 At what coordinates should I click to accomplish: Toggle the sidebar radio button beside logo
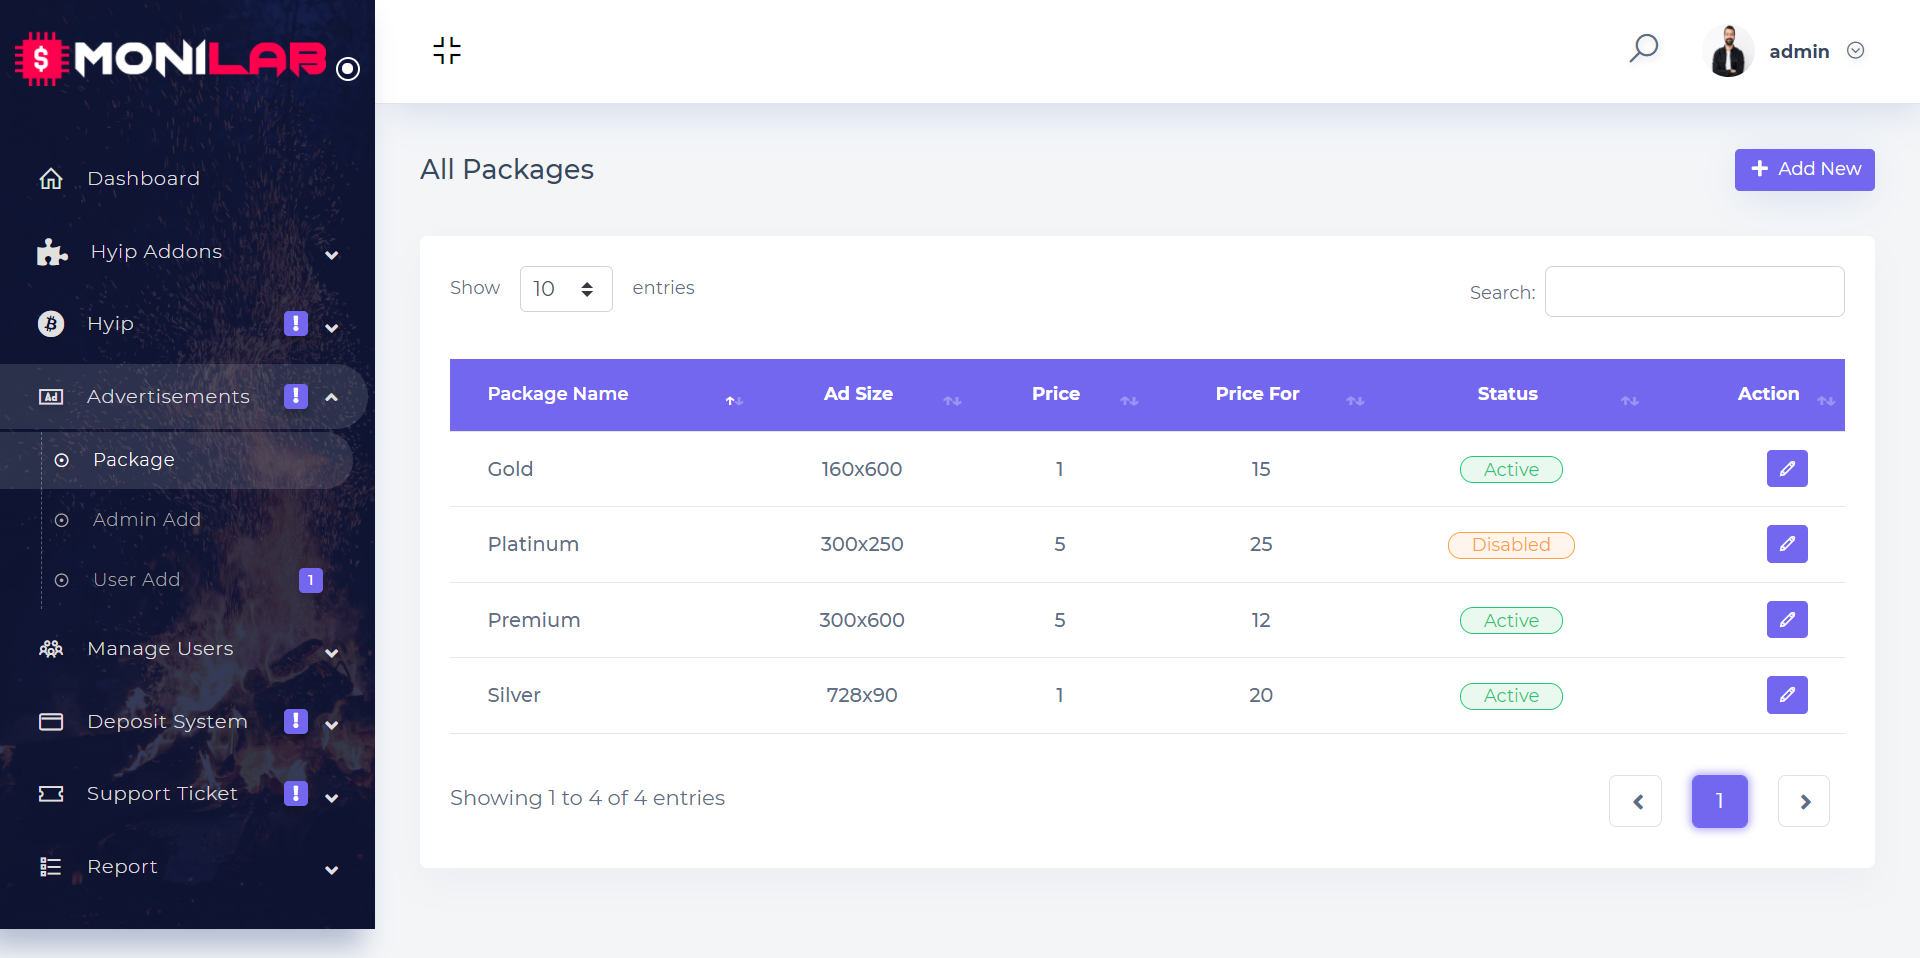348,69
